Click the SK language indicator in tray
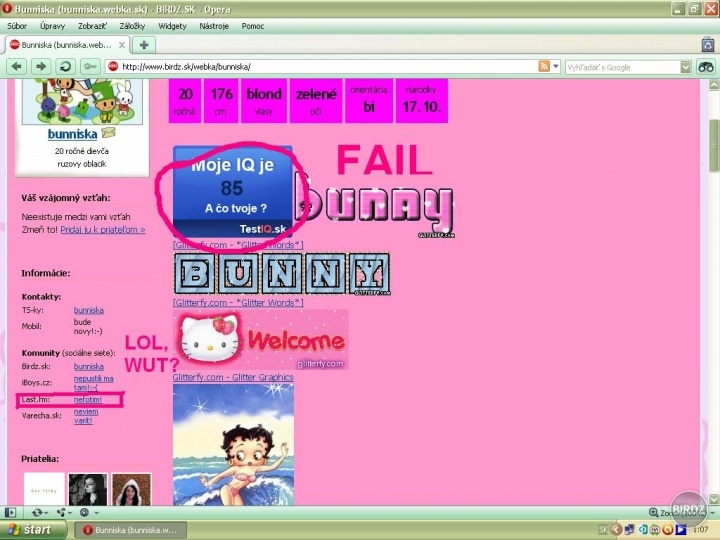Viewport: 720px width, 540px height. (603, 530)
